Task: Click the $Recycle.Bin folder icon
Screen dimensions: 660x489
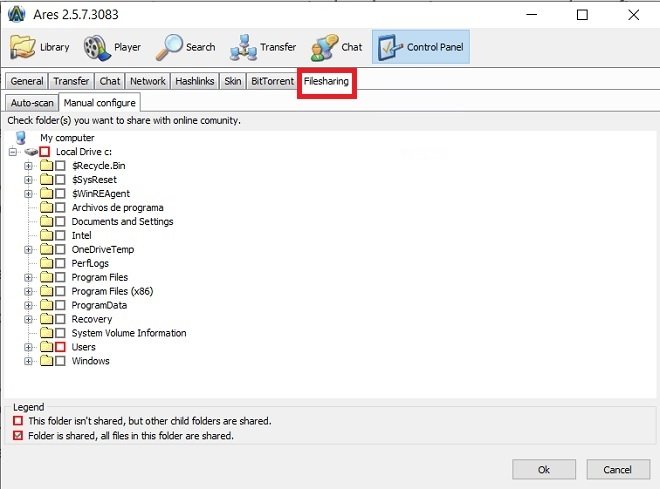Action: (x=46, y=165)
